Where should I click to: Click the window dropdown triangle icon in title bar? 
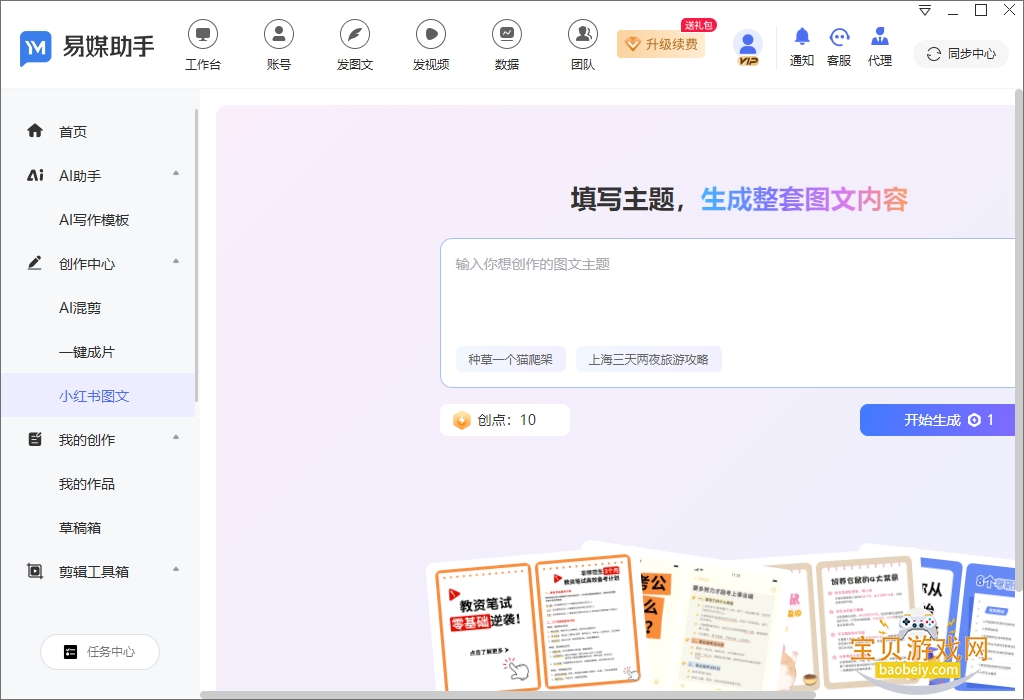[x=925, y=10]
